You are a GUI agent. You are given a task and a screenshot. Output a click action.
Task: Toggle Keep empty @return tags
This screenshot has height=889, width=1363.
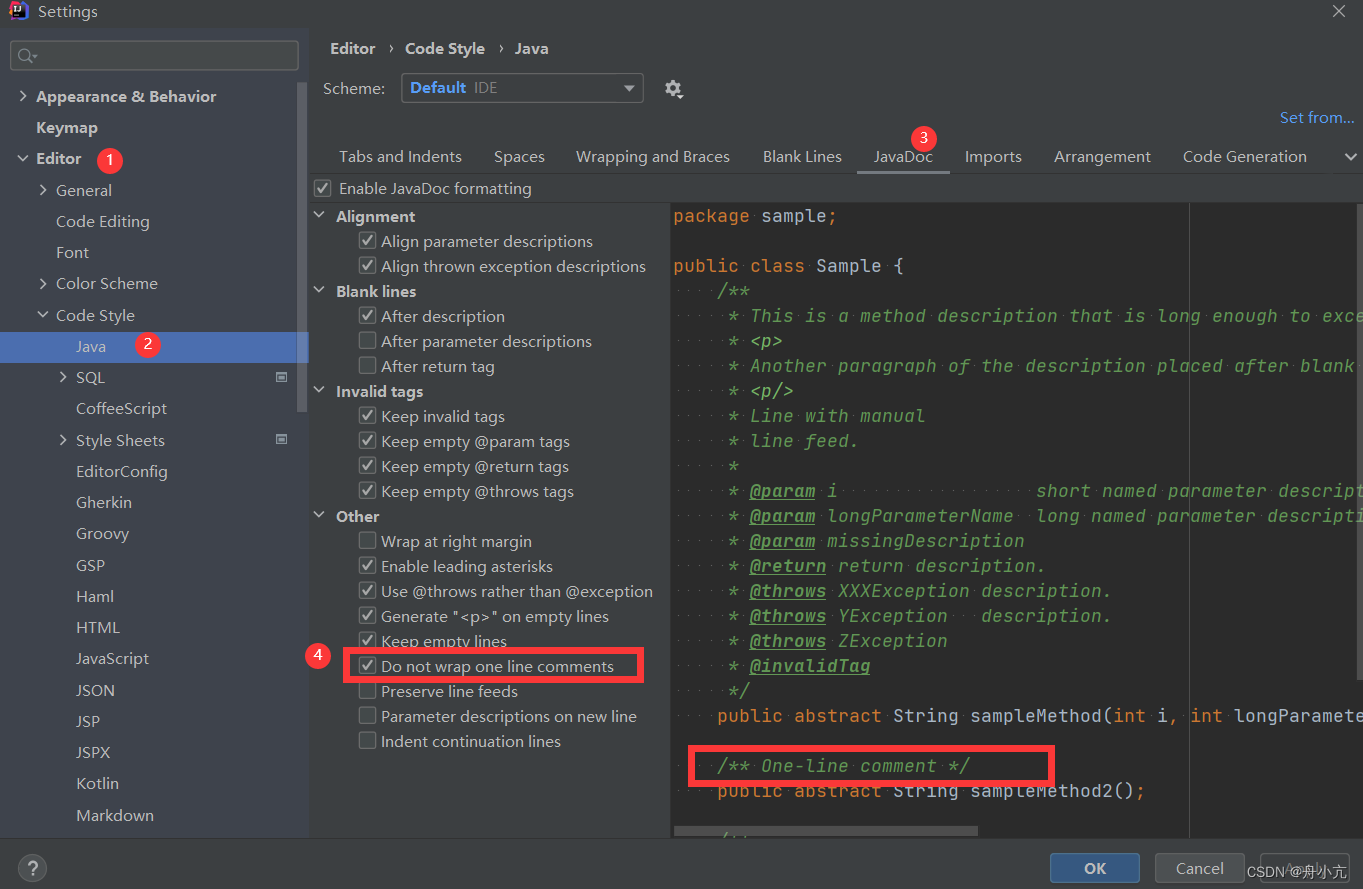[x=368, y=466]
